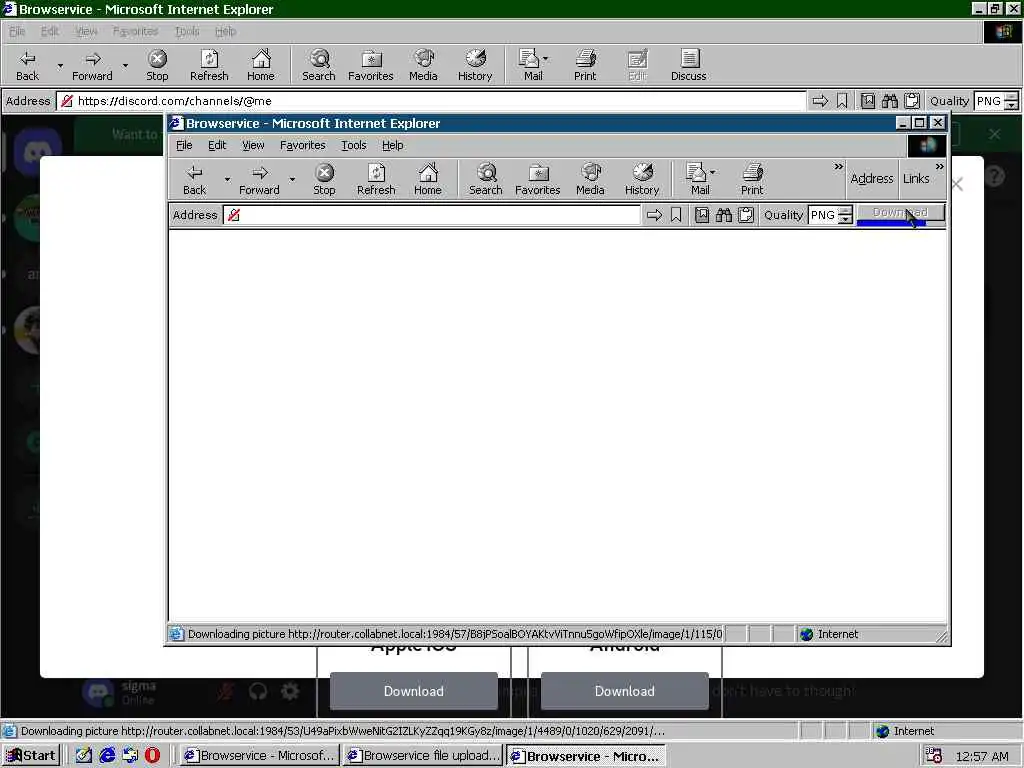The height and width of the screenshot is (768, 1024).
Task: Open the Windows Start menu
Action: [31, 756]
